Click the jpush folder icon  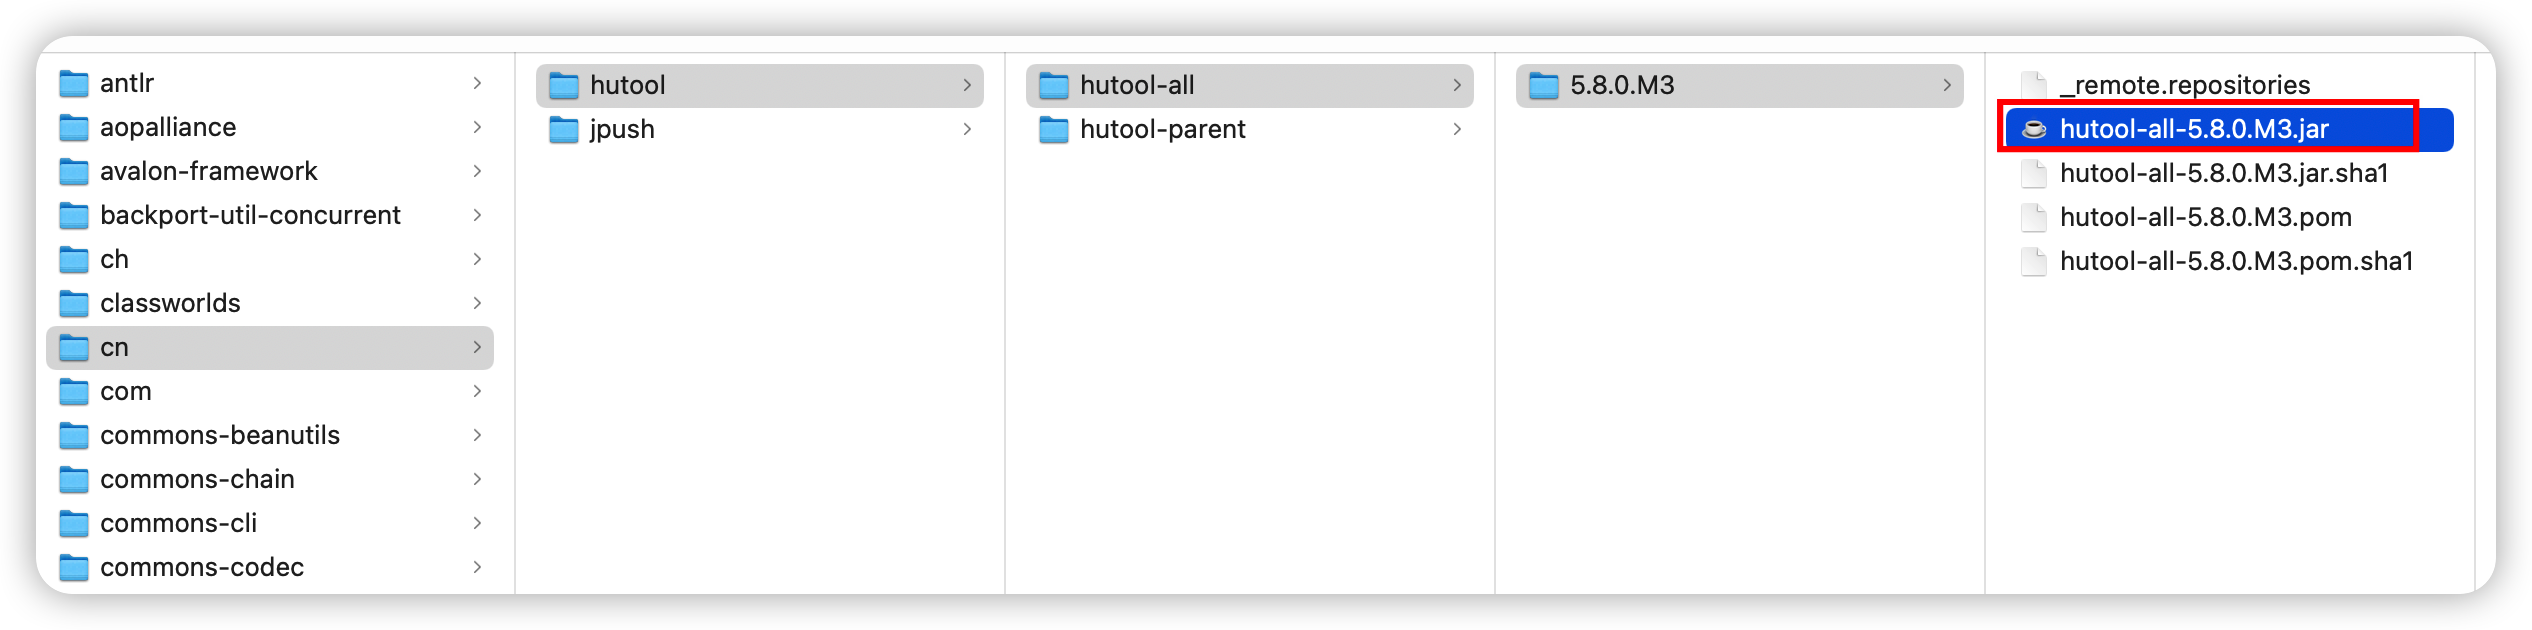tap(564, 130)
